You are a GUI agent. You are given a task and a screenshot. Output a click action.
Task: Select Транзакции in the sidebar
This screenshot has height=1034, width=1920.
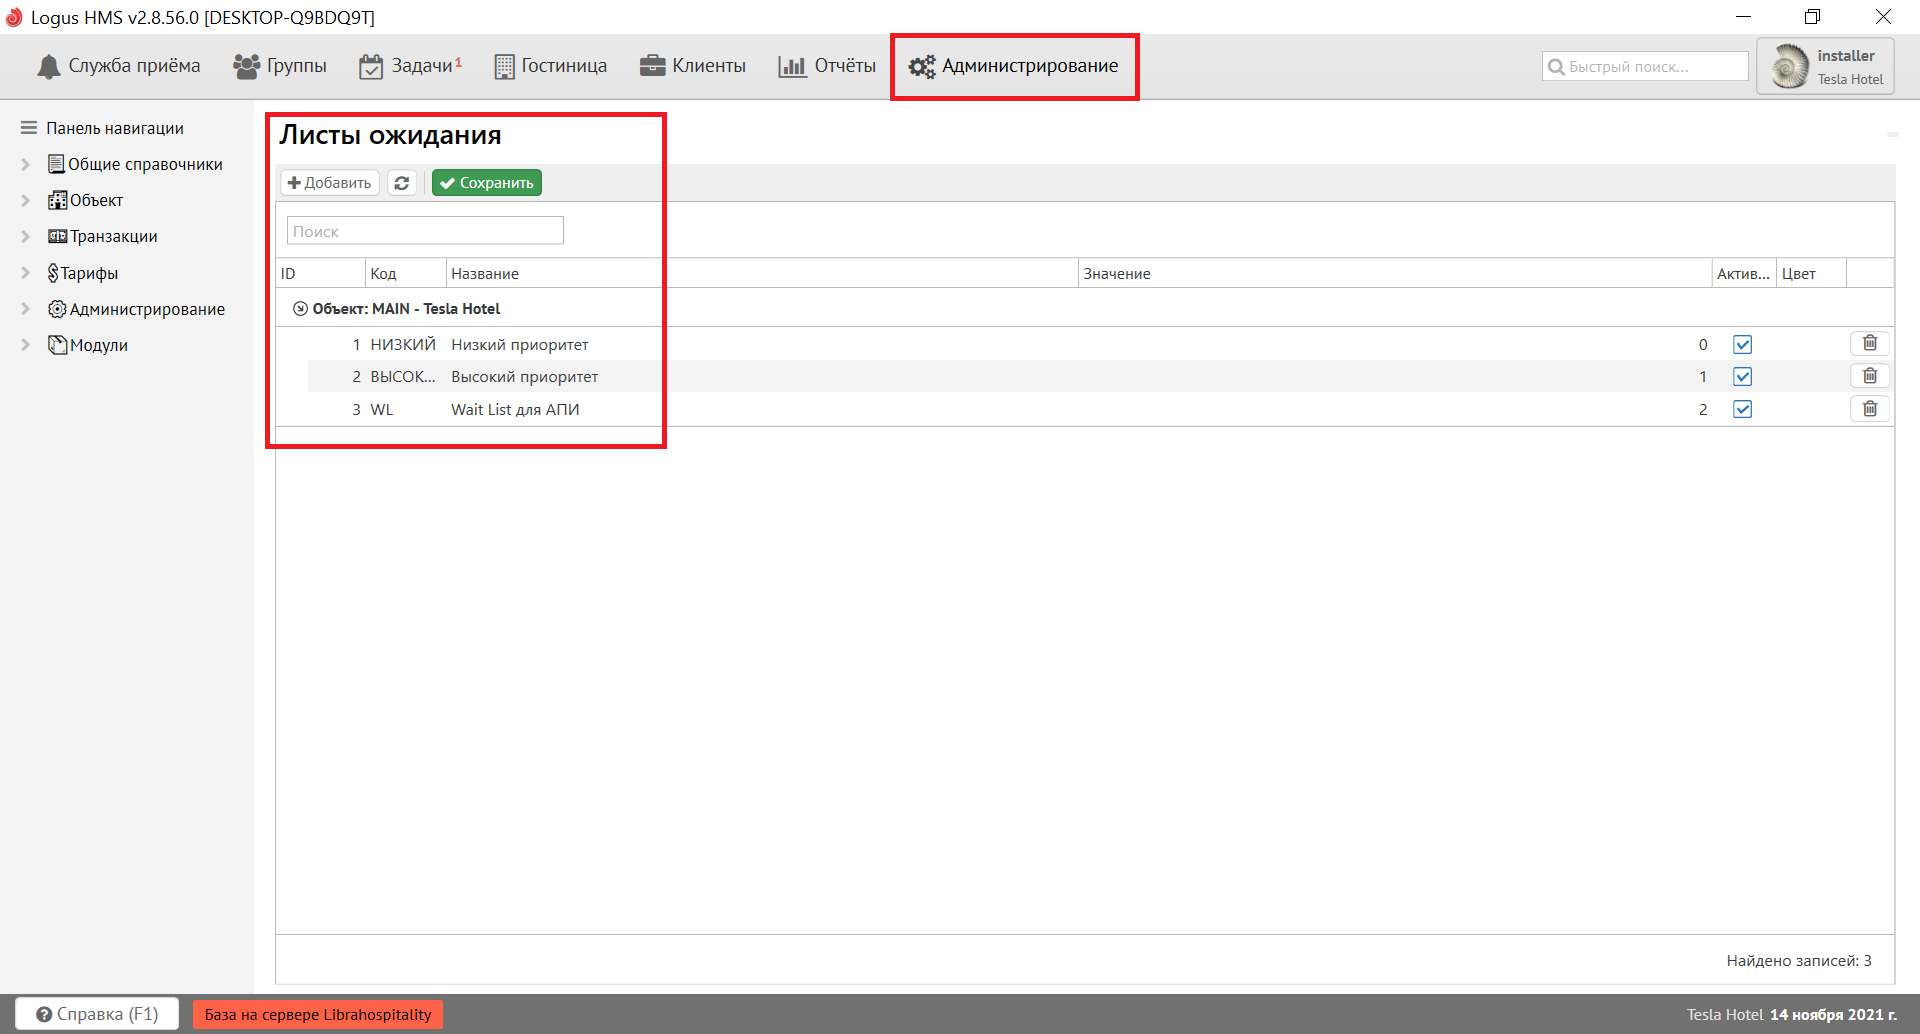click(x=103, y=236)
